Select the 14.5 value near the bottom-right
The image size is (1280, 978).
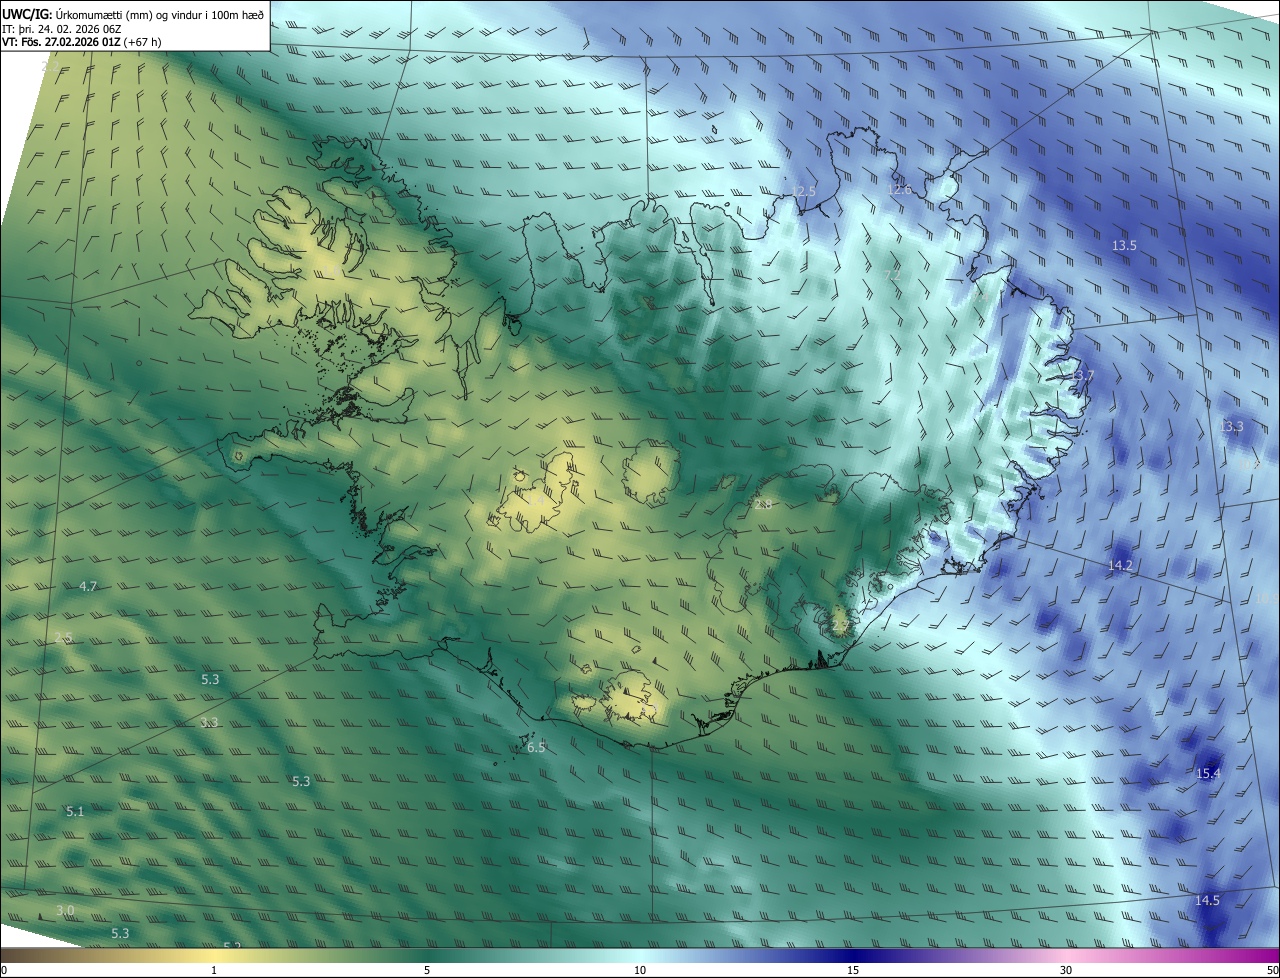click(1207, 901)
